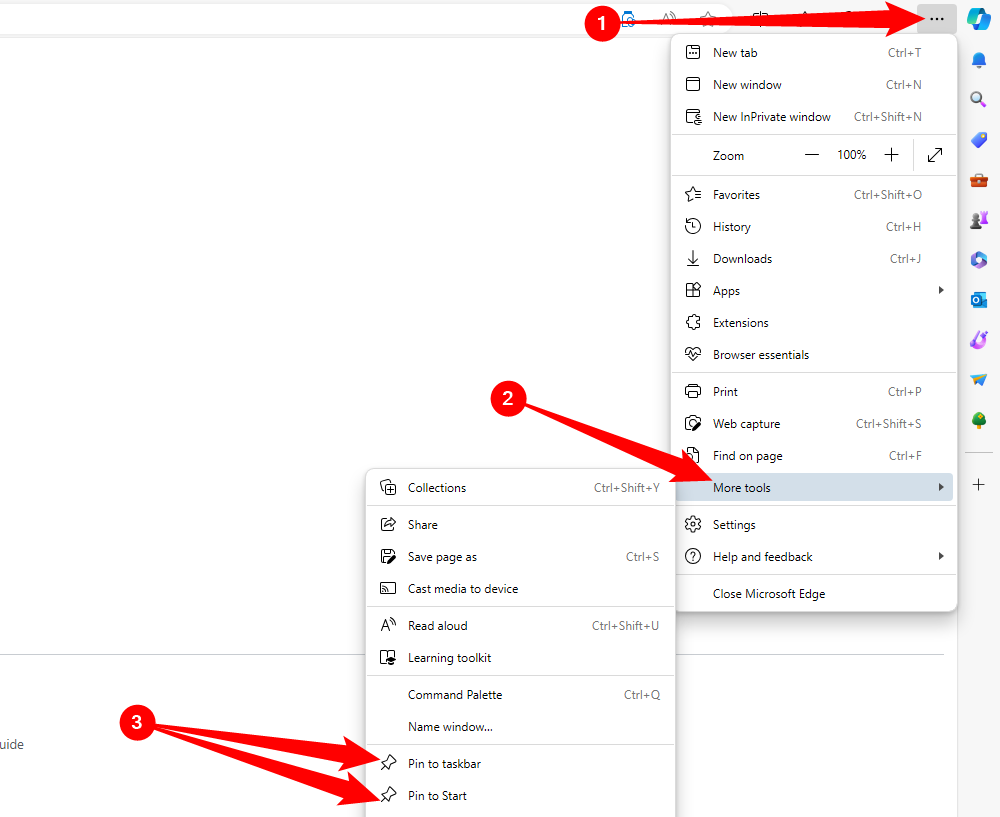
Task: Open Microsoft 365 from the sidebar
Action: tap(978, 259)
